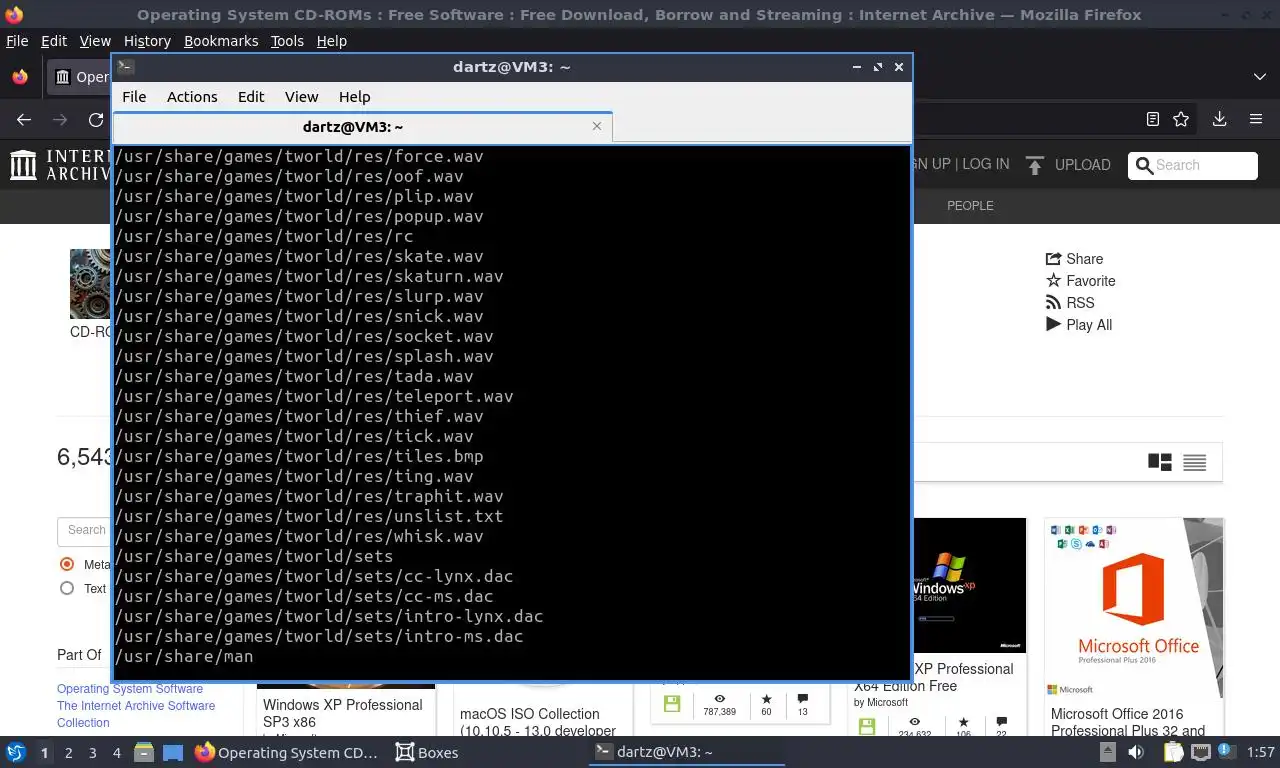Open Firefox hamburger application menu
This screenshot has height=768, width=1280.
tap(1256, 119)
